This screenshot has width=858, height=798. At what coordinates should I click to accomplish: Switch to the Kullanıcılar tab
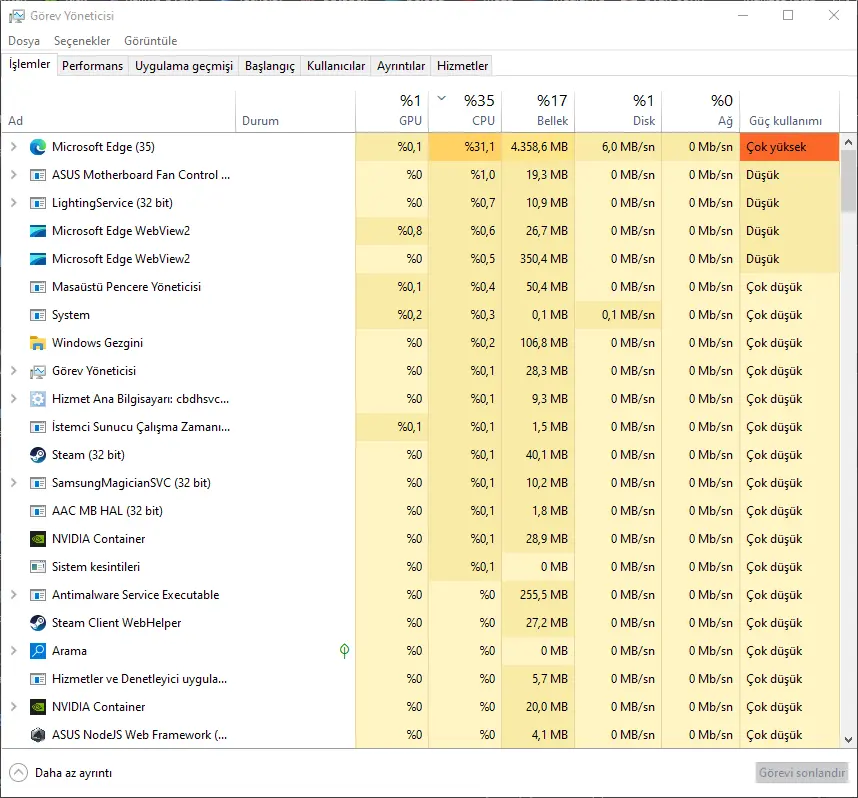click(335, 66)
